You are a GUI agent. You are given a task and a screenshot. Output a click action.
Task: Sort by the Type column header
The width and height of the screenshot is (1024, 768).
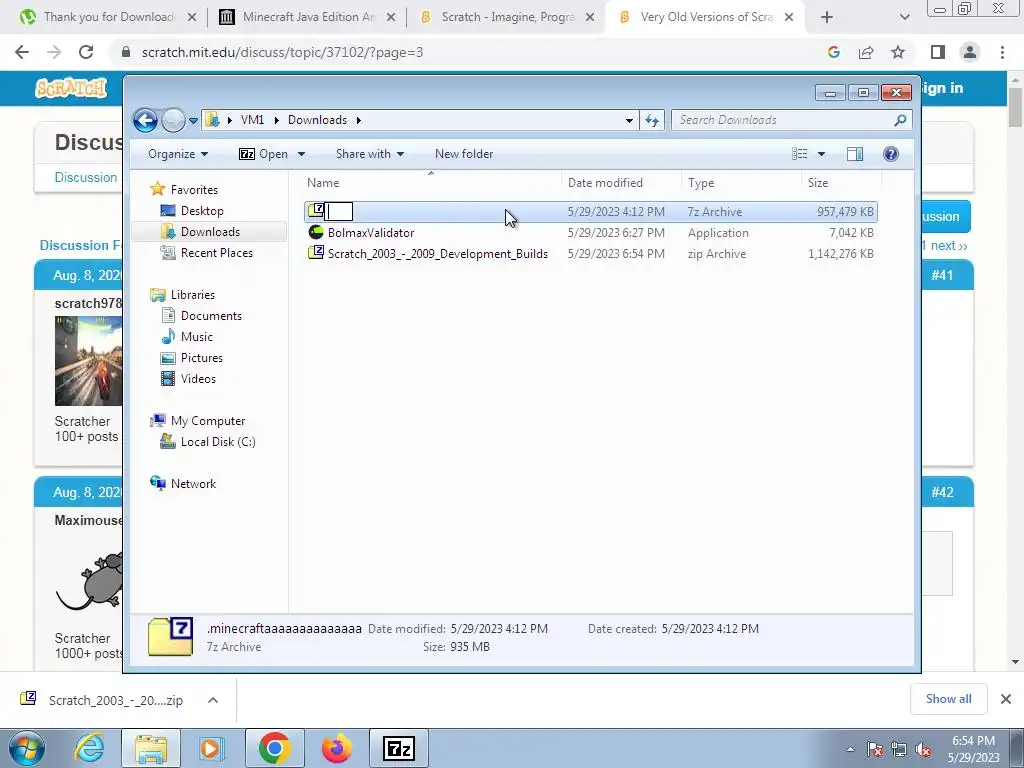point(741,183)
